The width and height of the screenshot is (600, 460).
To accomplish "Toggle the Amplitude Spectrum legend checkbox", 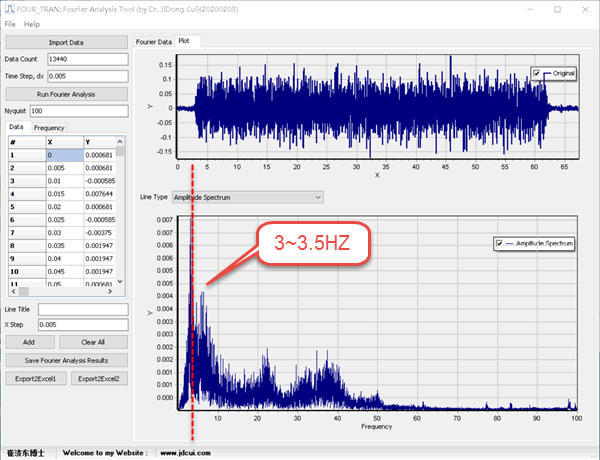I will pyautogui.click(x=499, y=243).
